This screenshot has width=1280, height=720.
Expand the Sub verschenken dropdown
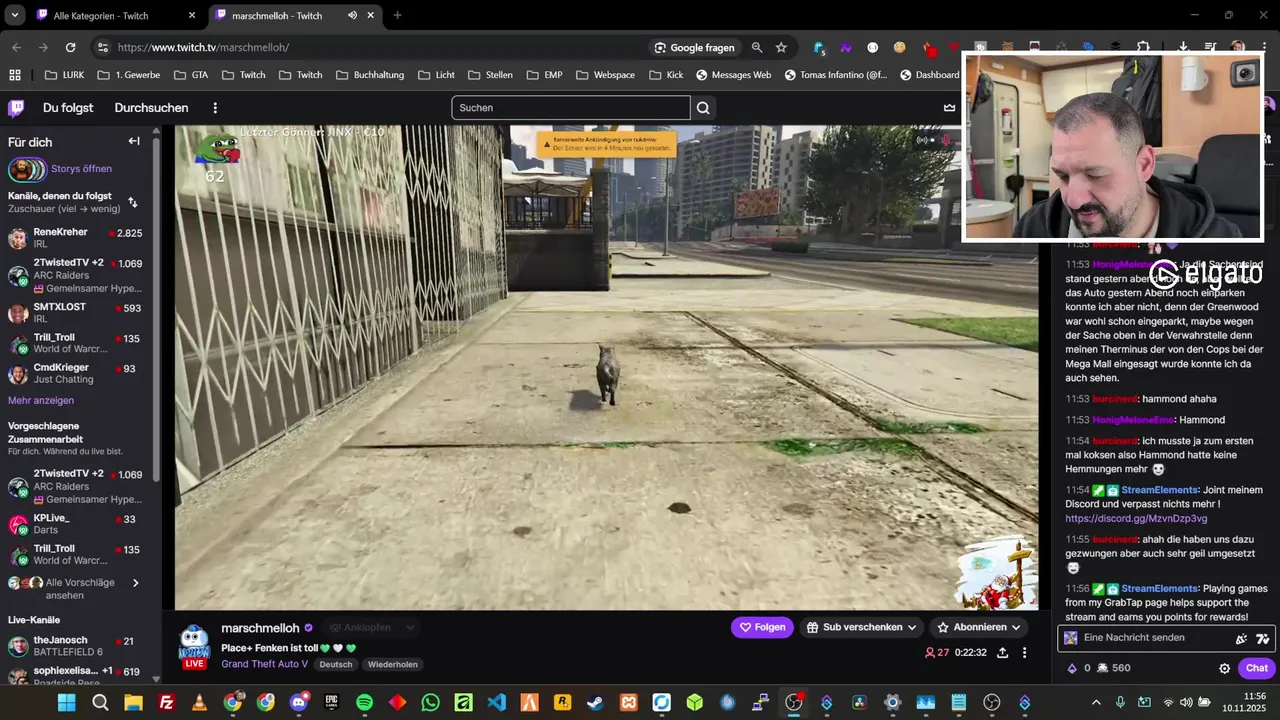click(911, 627)
